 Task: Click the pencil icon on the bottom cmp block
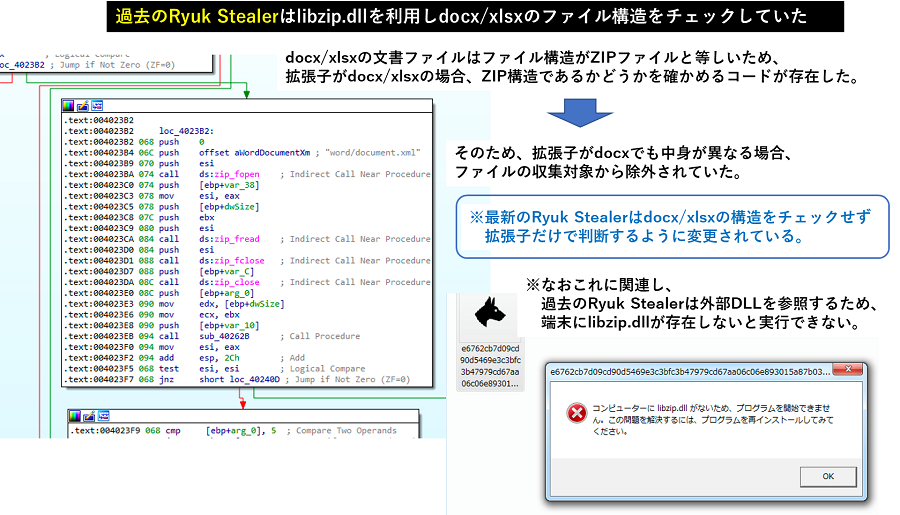tap(88, 415)
